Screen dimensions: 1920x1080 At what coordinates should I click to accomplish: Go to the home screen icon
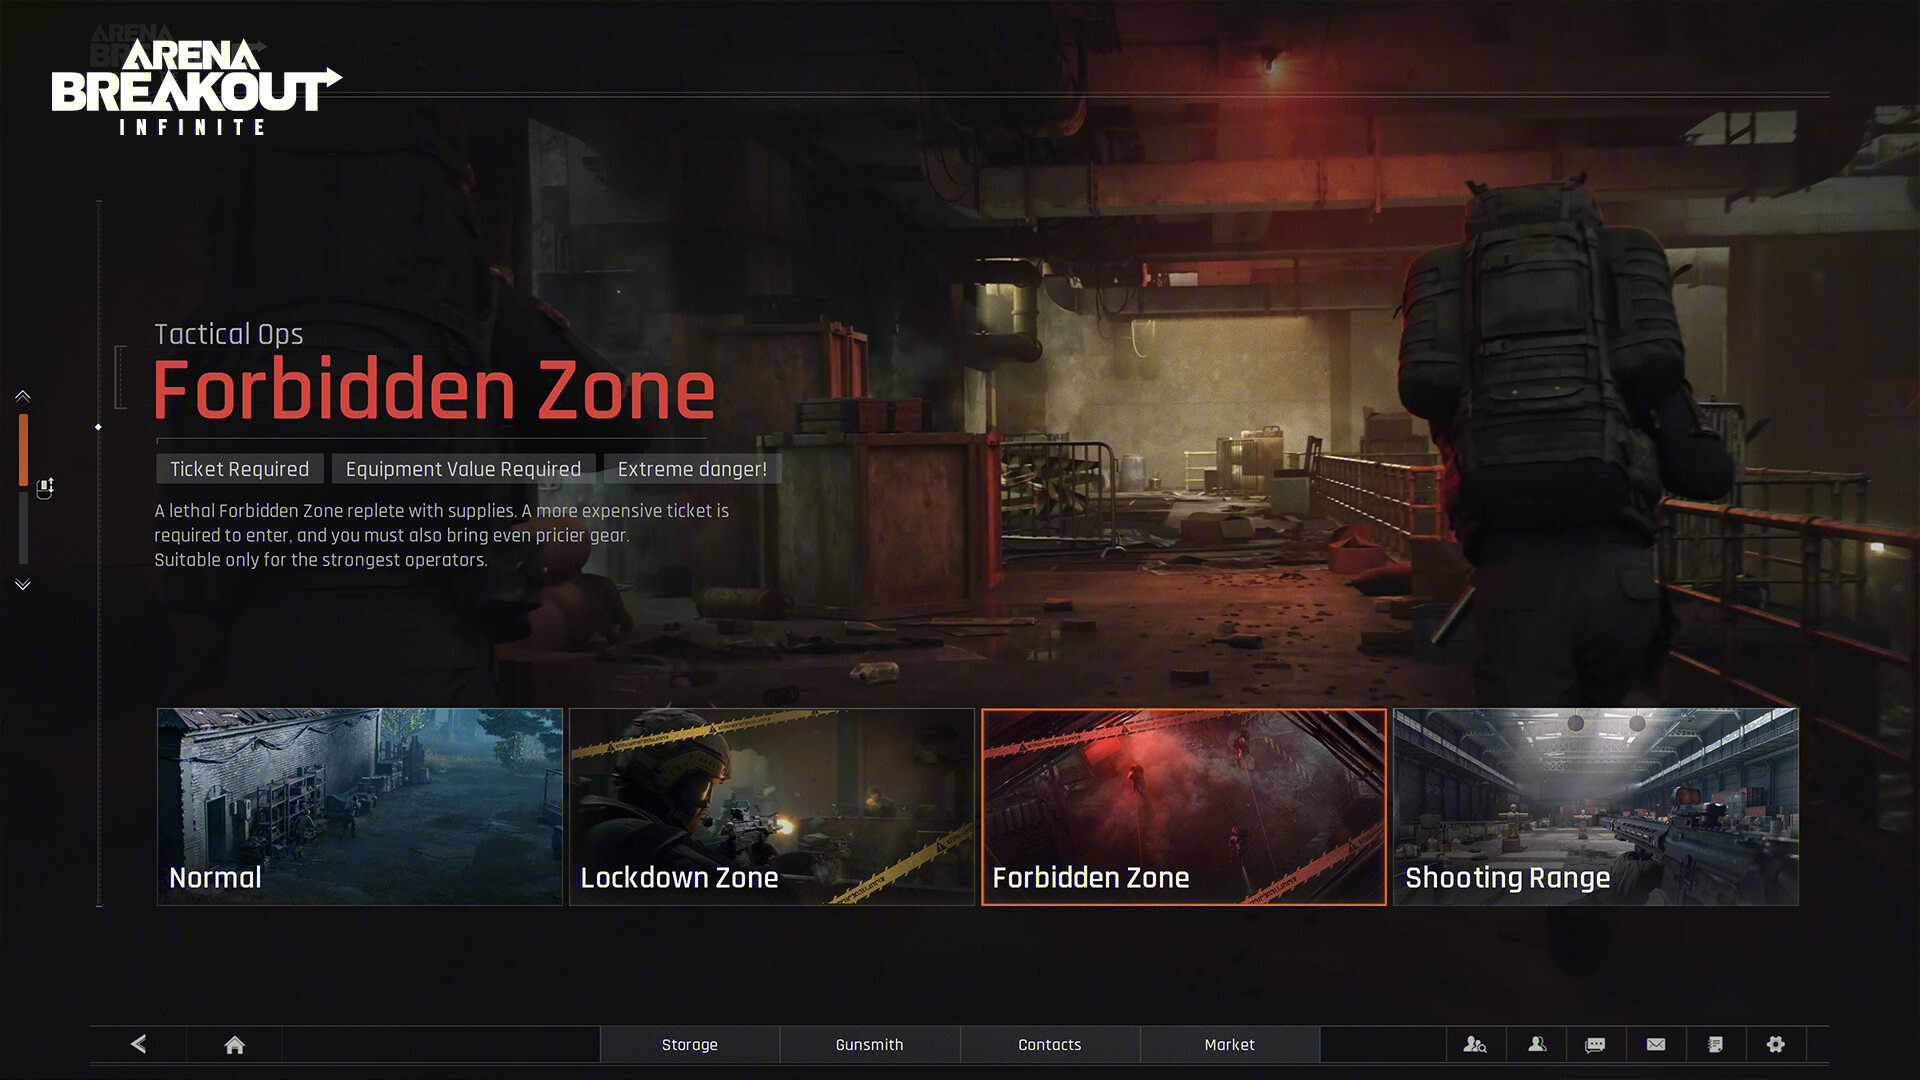click(234, 1044)
